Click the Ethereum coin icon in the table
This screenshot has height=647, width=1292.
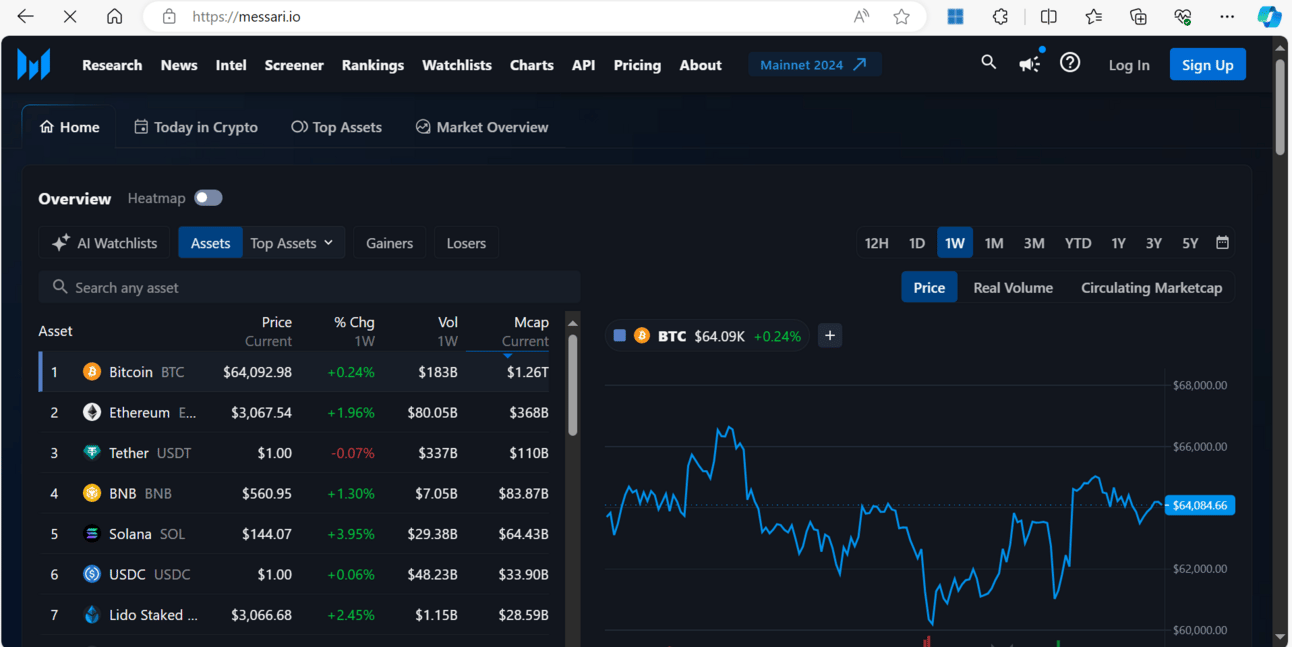[92, 412]
